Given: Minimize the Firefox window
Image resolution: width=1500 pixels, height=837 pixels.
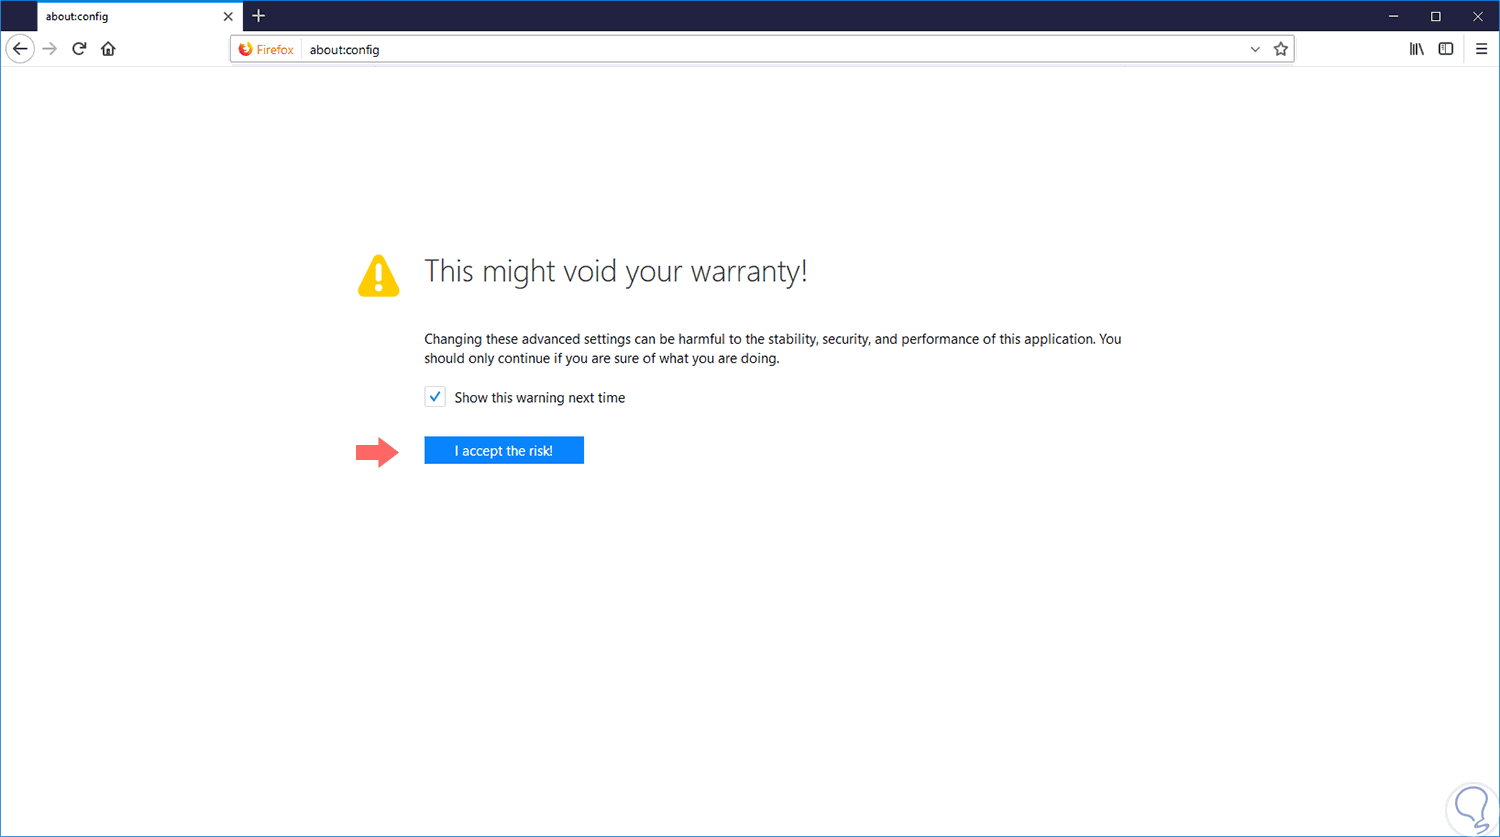Looking at the screenshot, I should (x=1393, y=16).
